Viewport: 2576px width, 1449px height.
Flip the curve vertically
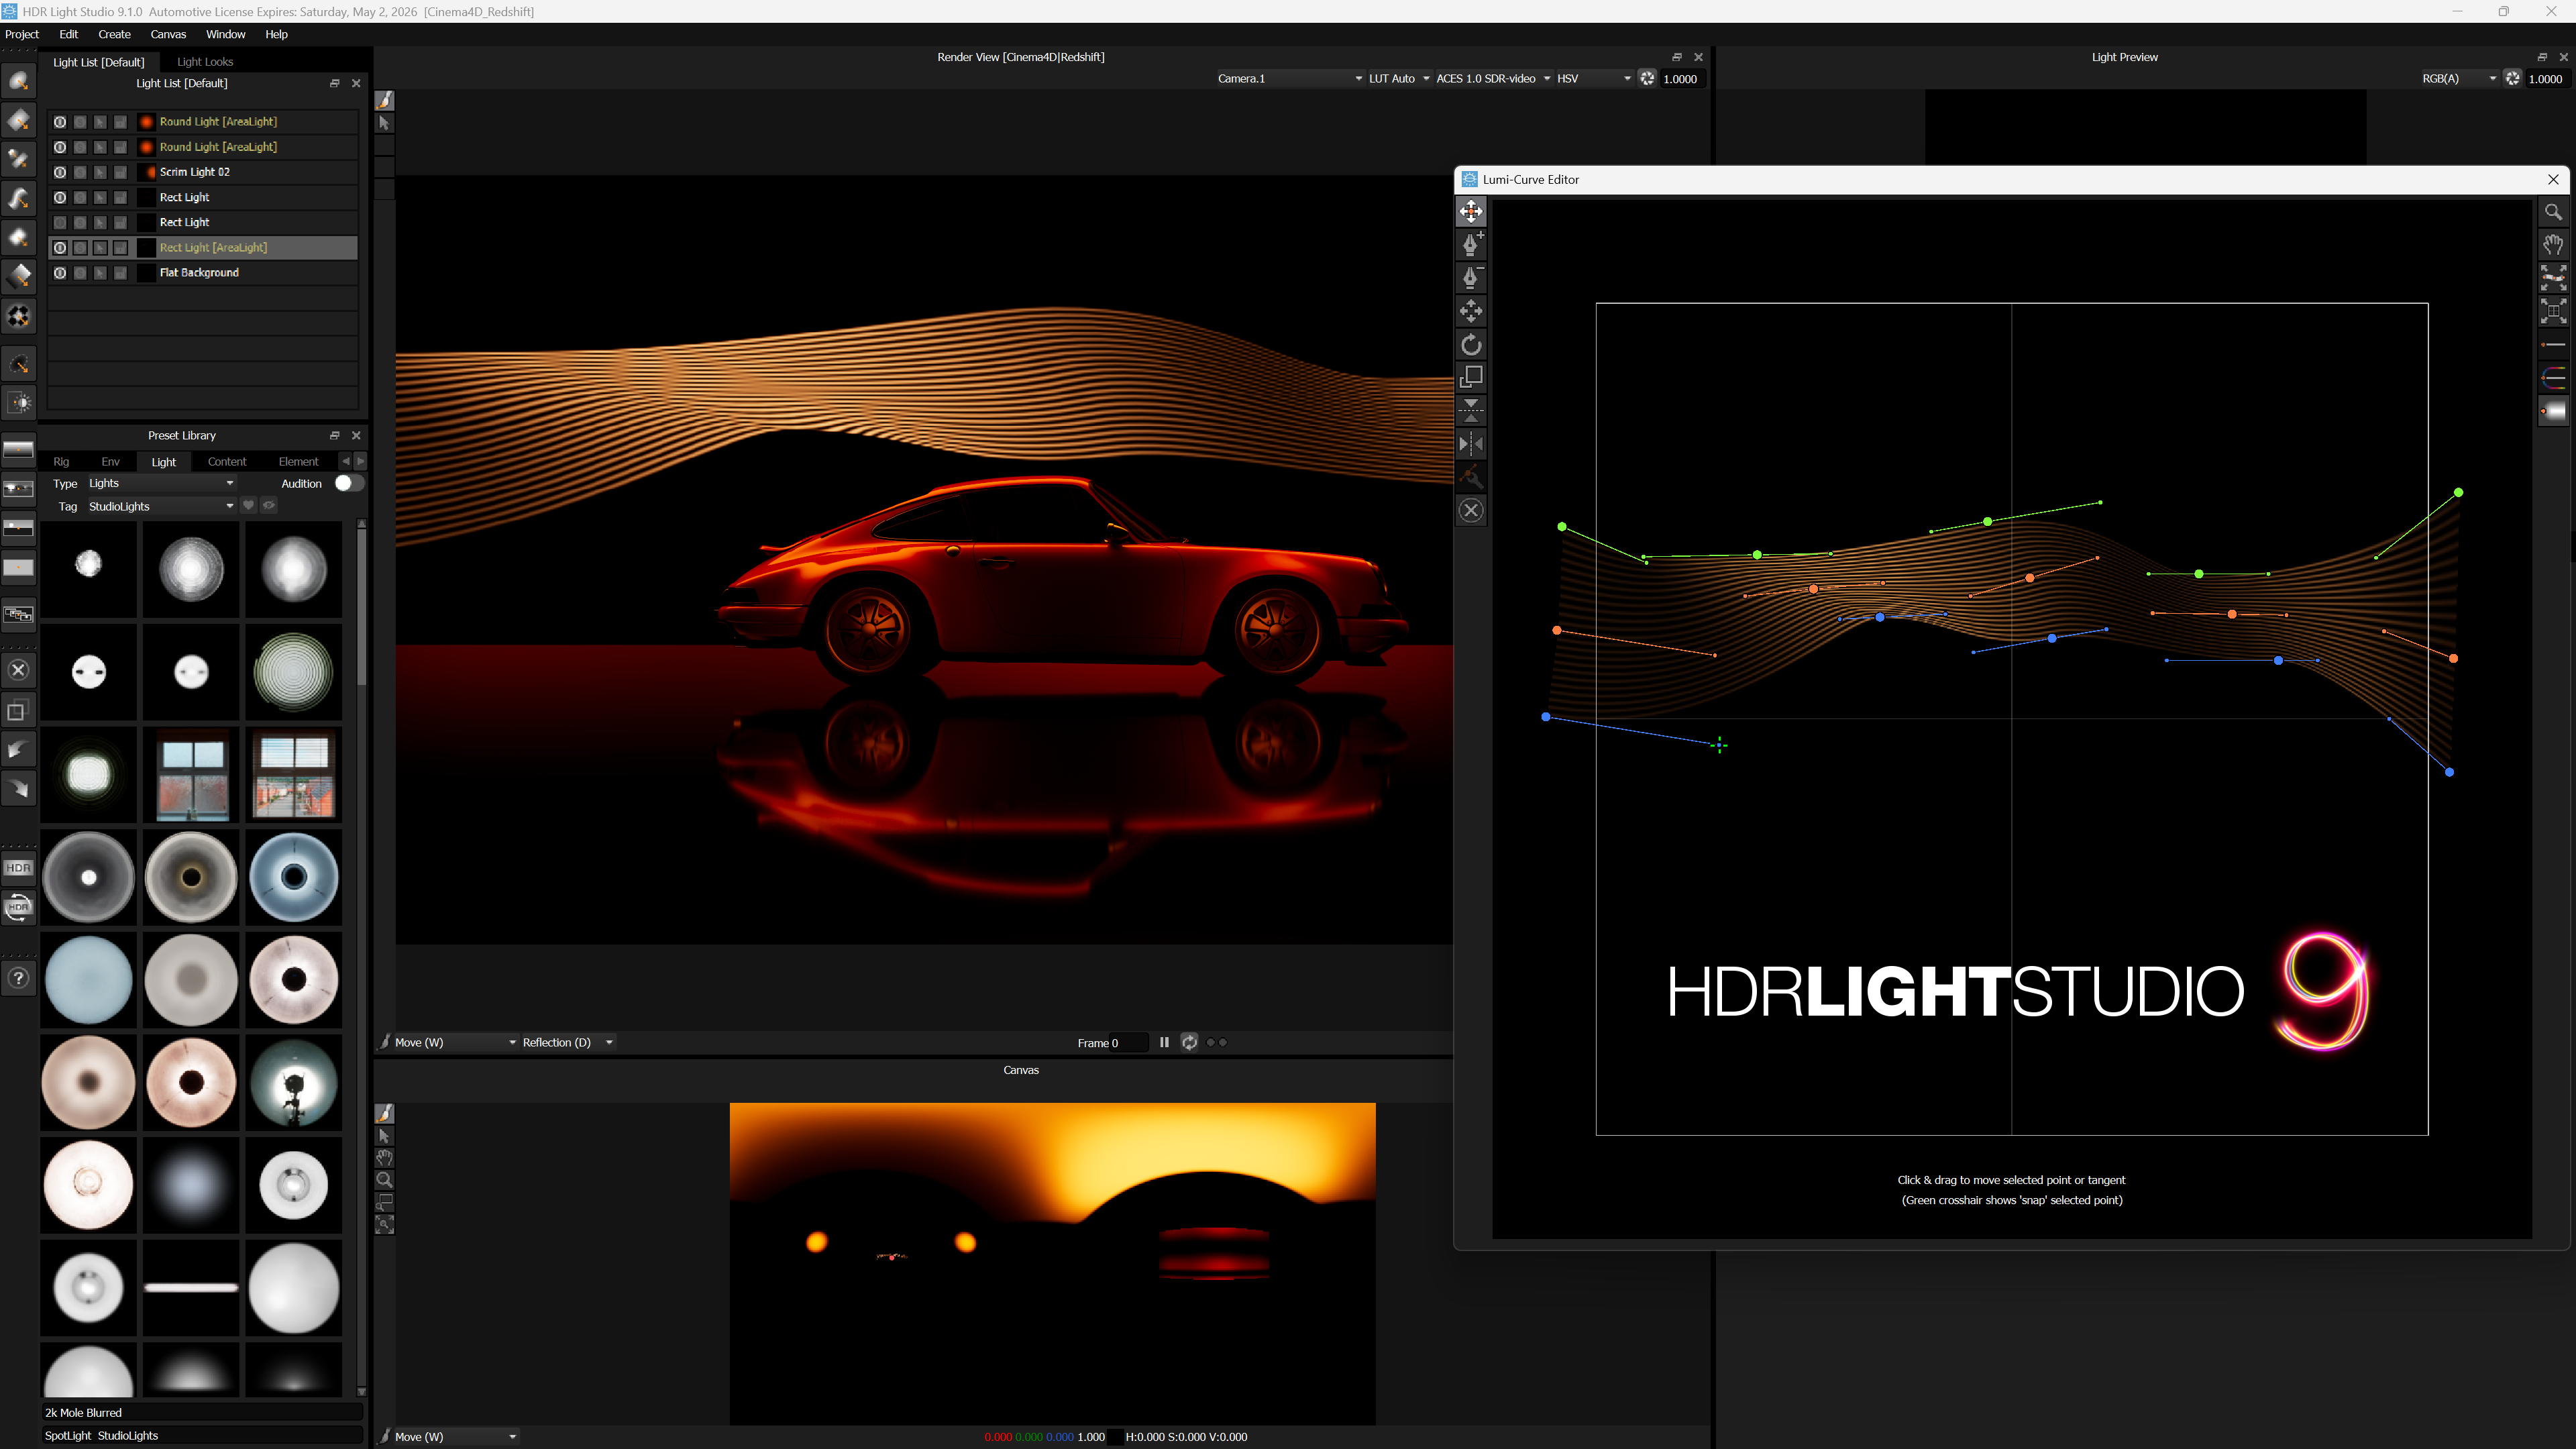tap(1470, 410)
